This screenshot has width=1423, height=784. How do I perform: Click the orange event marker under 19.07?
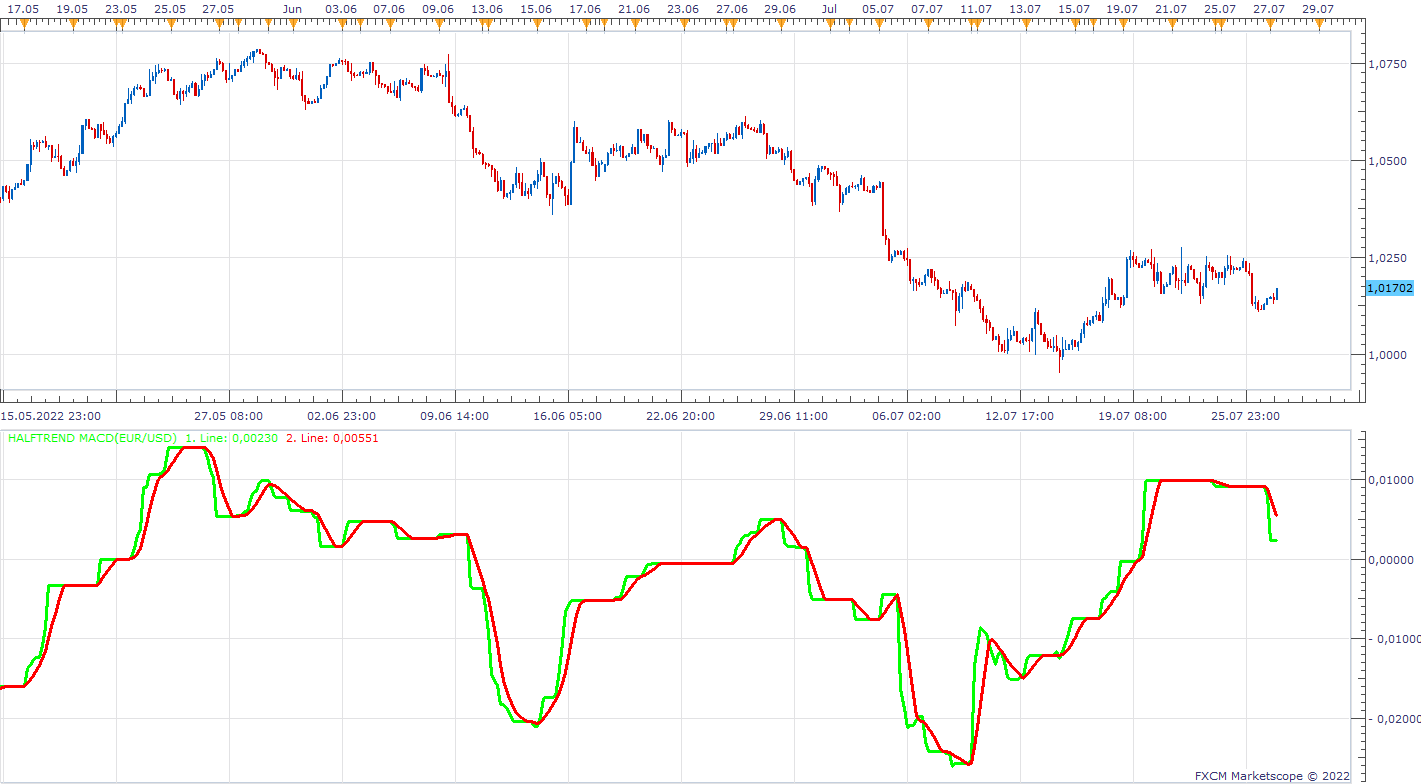pyautogui.click(x=1123, y=24)
